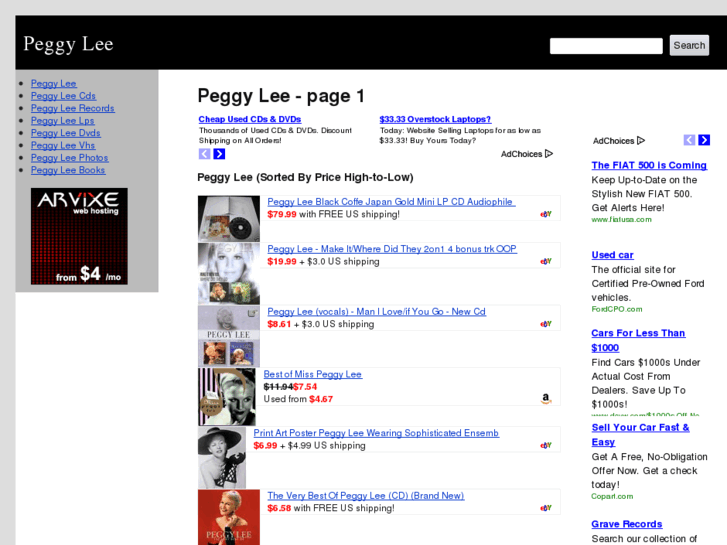Click previous arrow in right ad column
The width and height of the screenshot is (727, 545).
[689, 140]
